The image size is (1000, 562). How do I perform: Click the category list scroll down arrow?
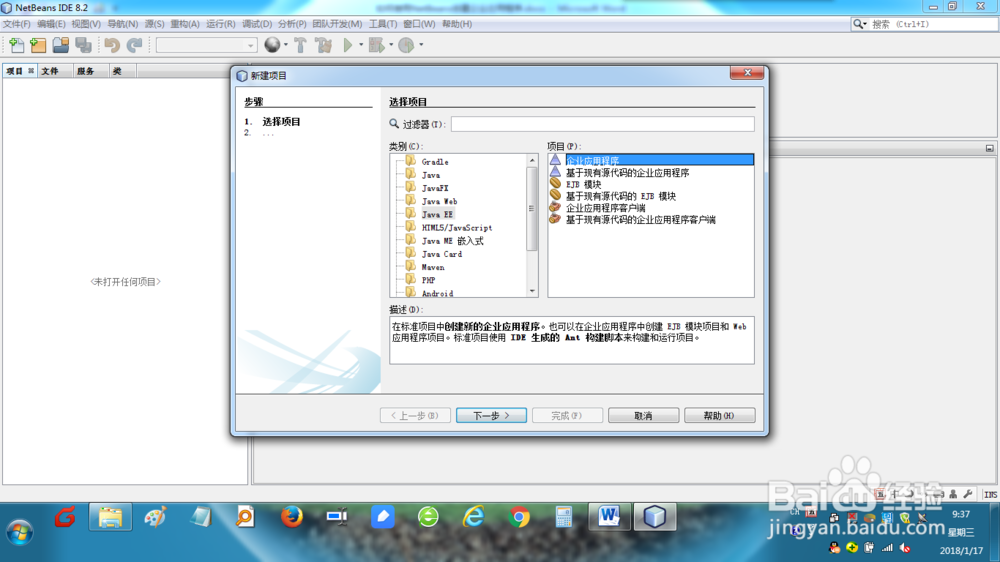point(532,291)
